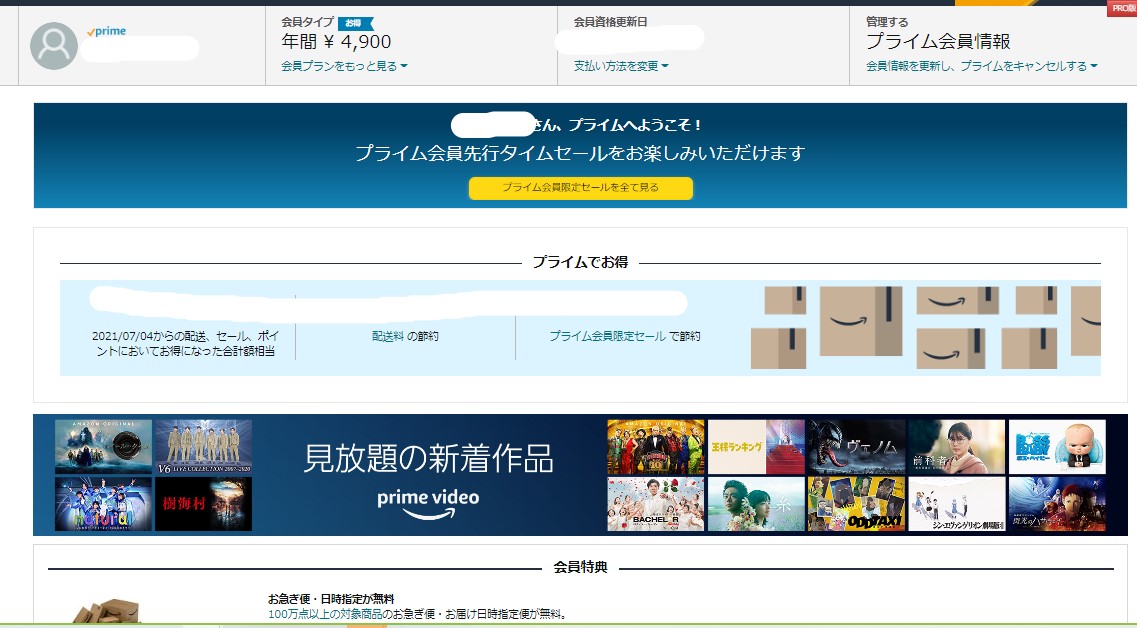Open the ヴェノム movie thumbnail
The height and width of the screenshot is (628, 1137).
click(856, 447)
